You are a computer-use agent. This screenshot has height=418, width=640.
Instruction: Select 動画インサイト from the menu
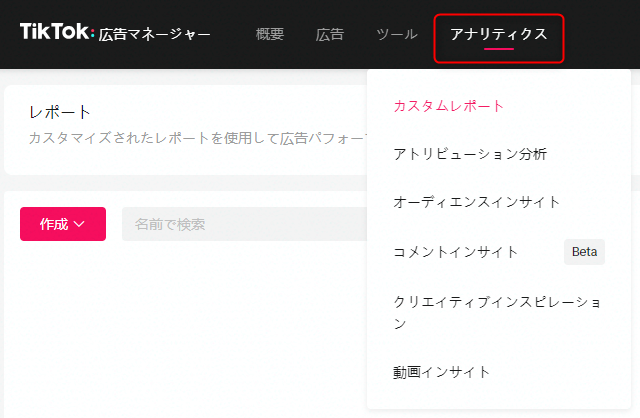click(441, 372)
